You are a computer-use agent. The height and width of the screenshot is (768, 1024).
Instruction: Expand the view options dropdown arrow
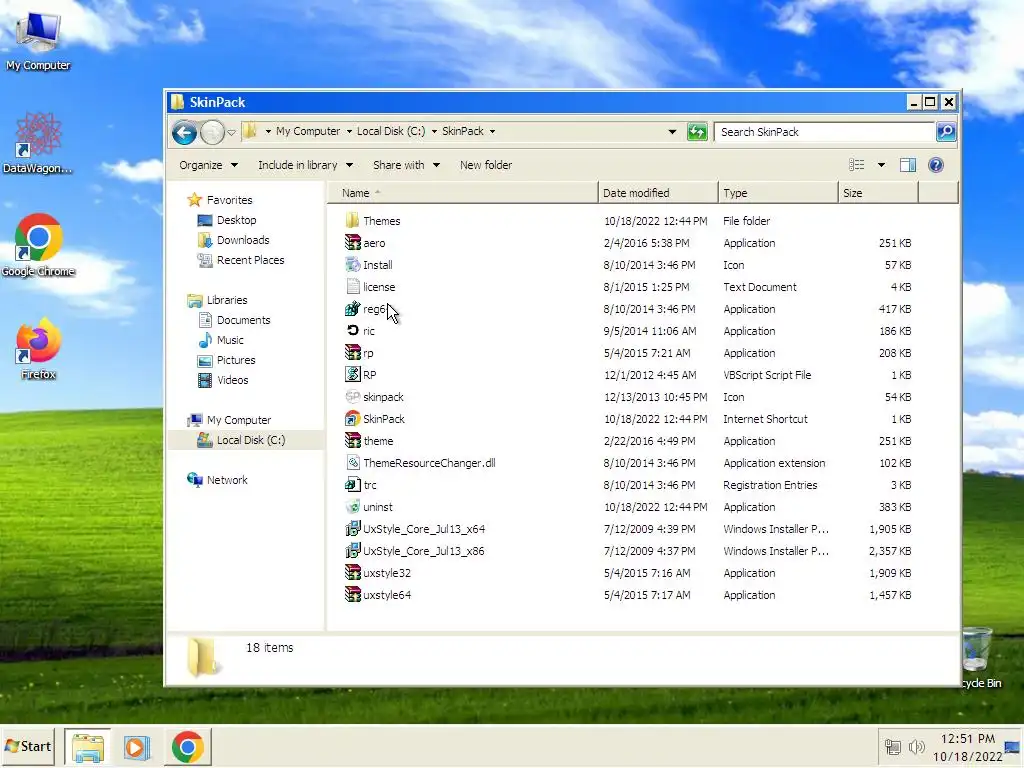tap(881, 165)
